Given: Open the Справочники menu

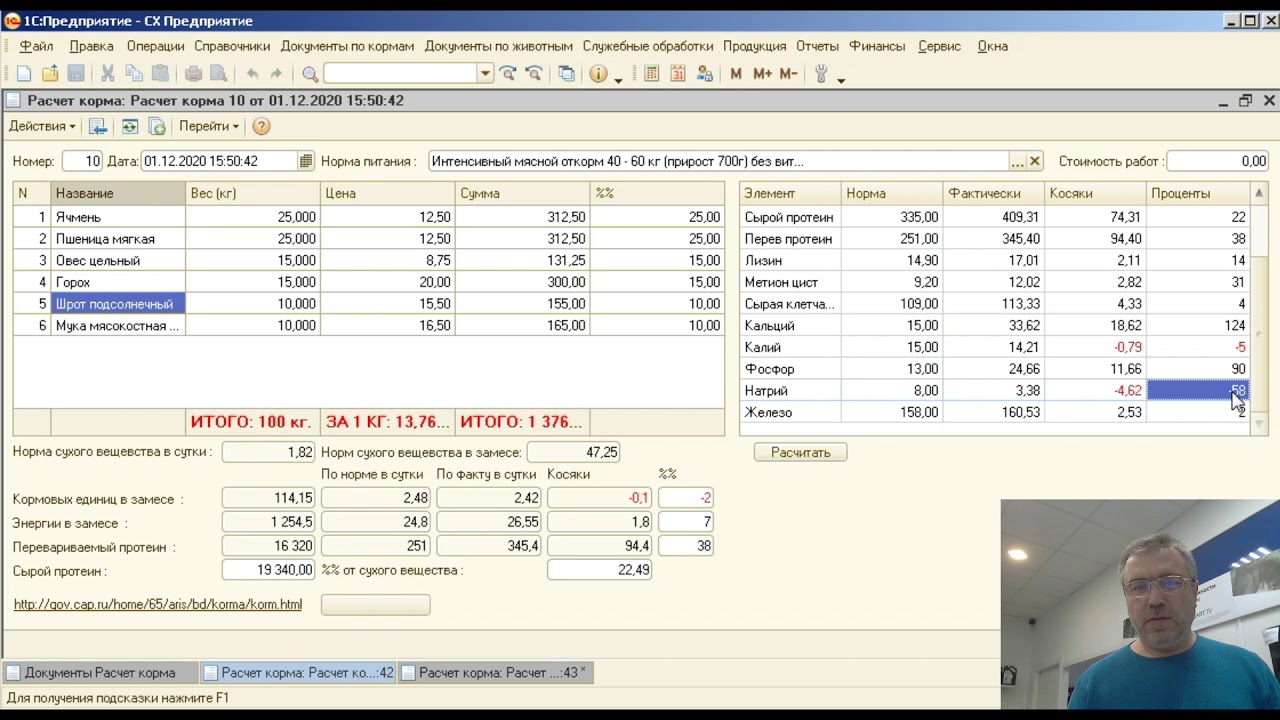Looking at the screenshot, I should 232,46.
